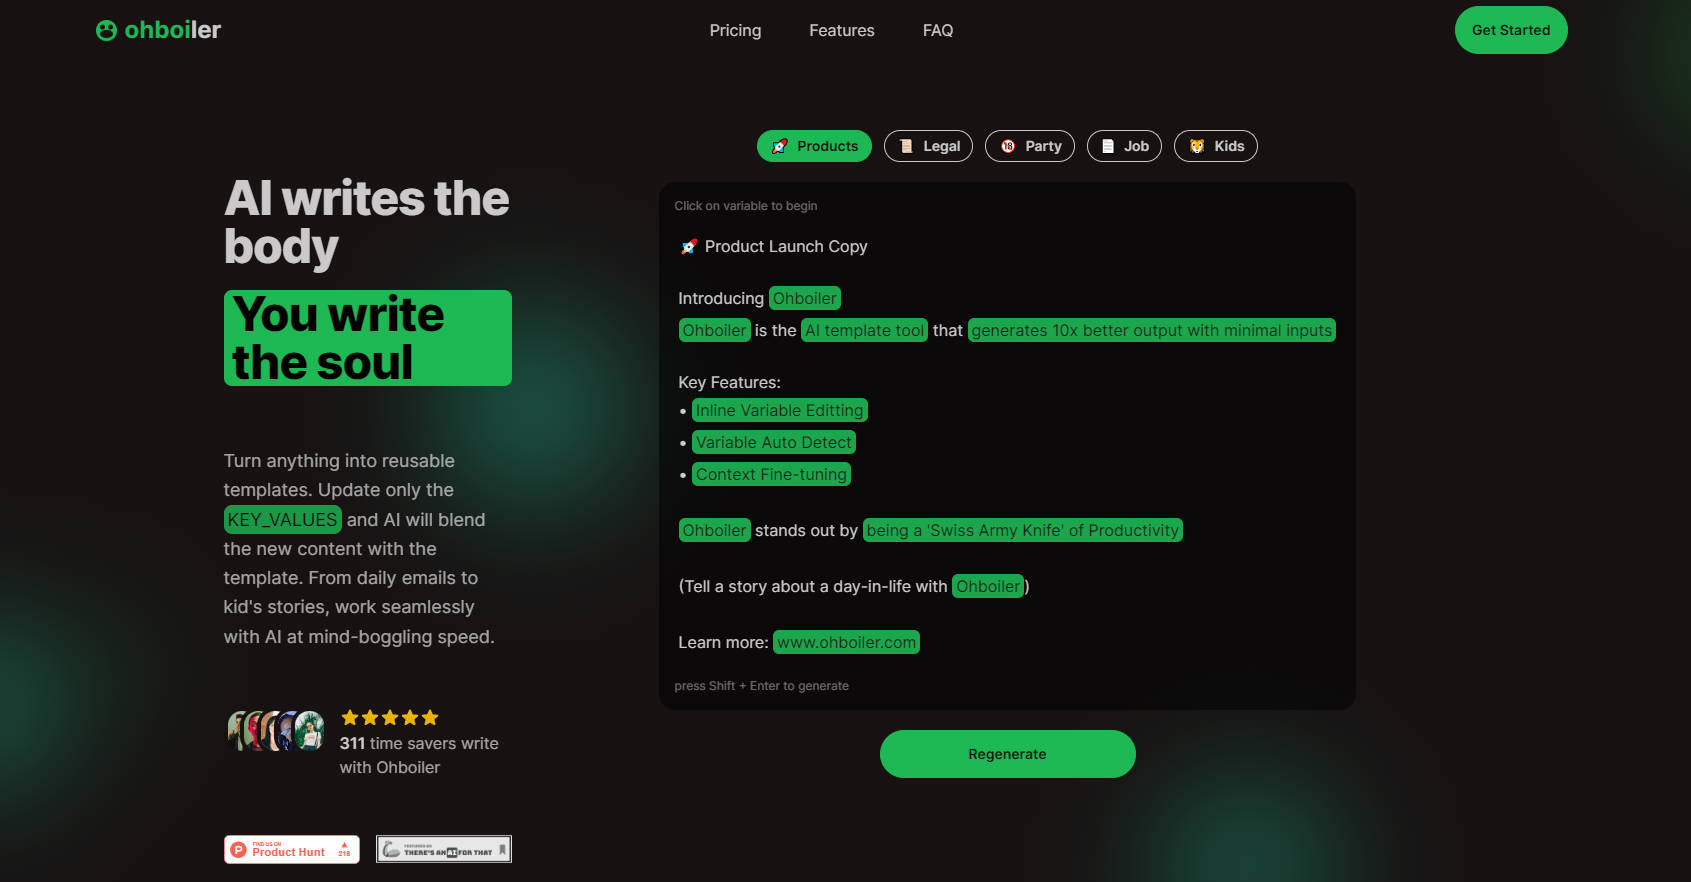Click the ohboiler smiley logo icon
The image size is (1691, 882).
pos(106,31)
